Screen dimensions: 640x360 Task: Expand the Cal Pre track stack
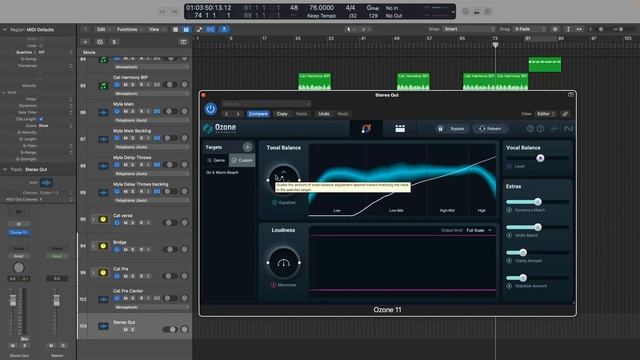click(x=93, y=273)
